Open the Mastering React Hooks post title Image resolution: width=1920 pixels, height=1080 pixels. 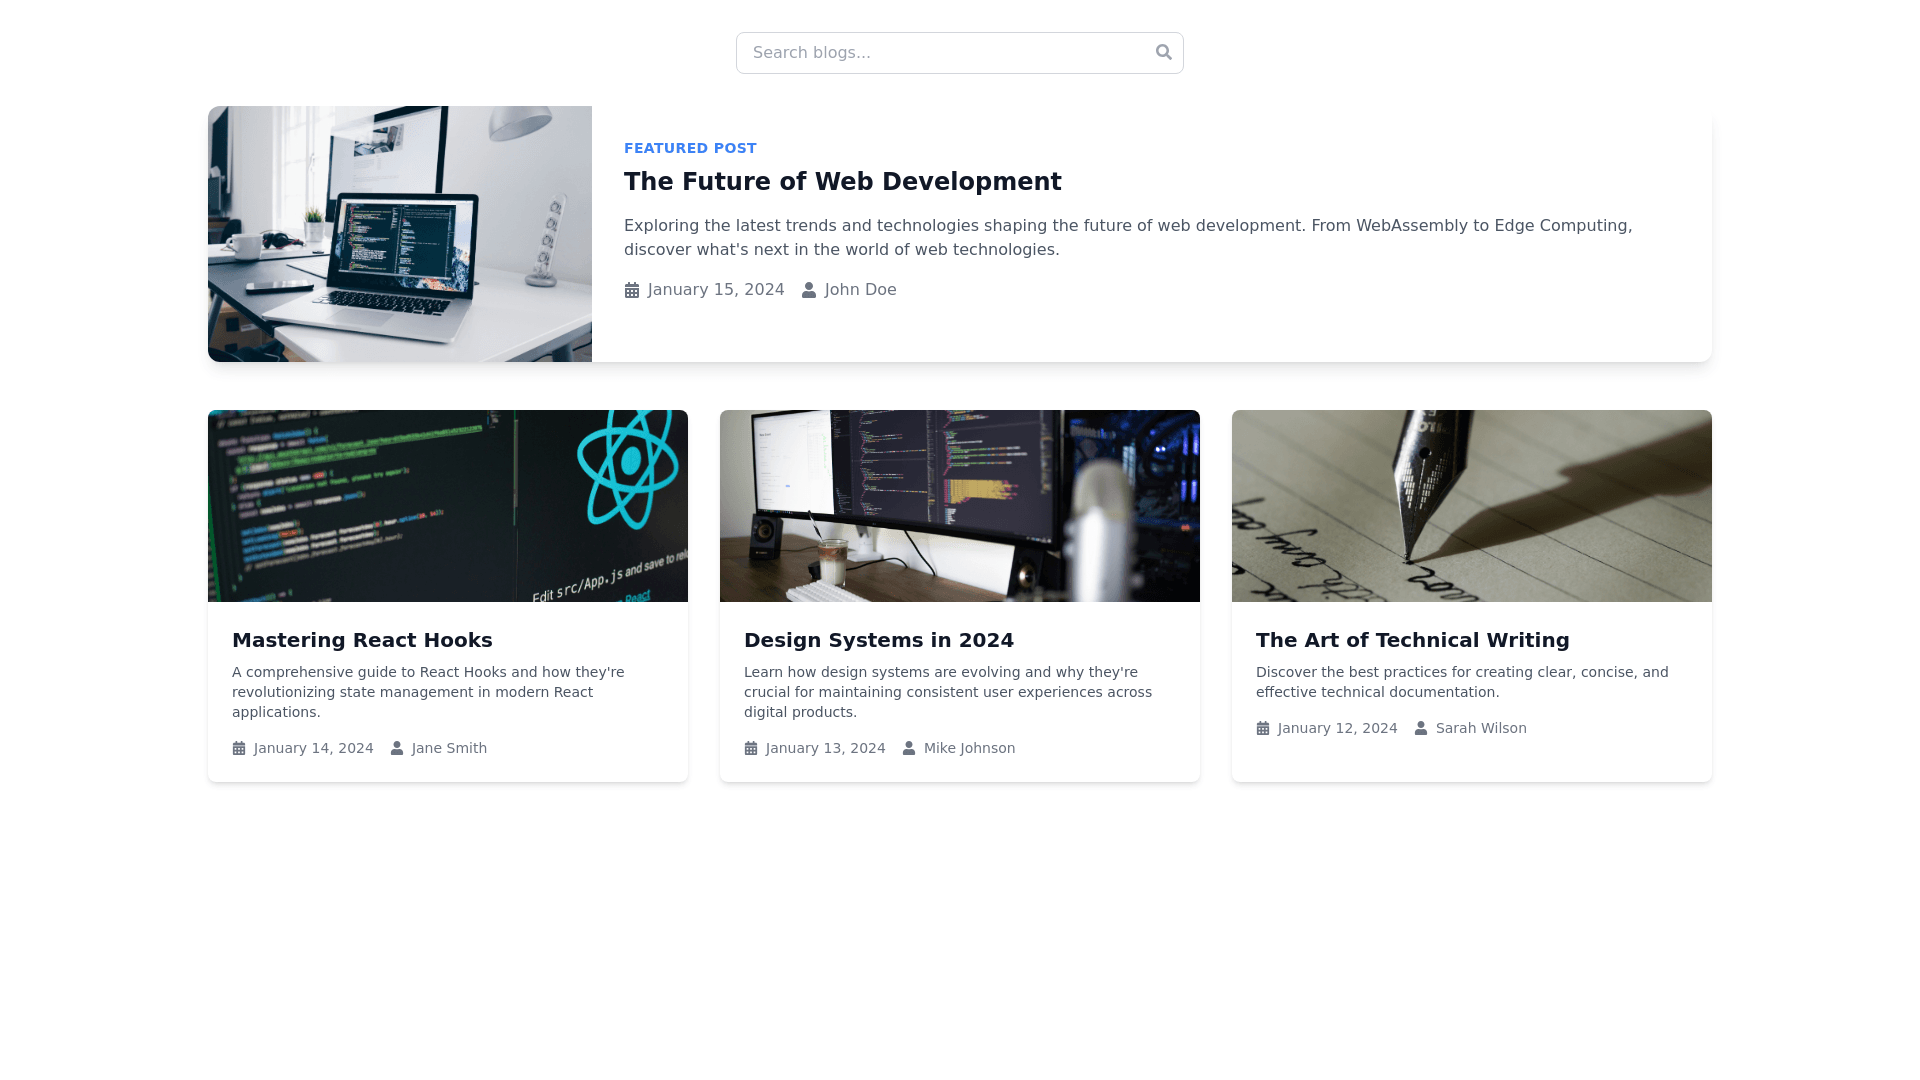click(362, 640)
